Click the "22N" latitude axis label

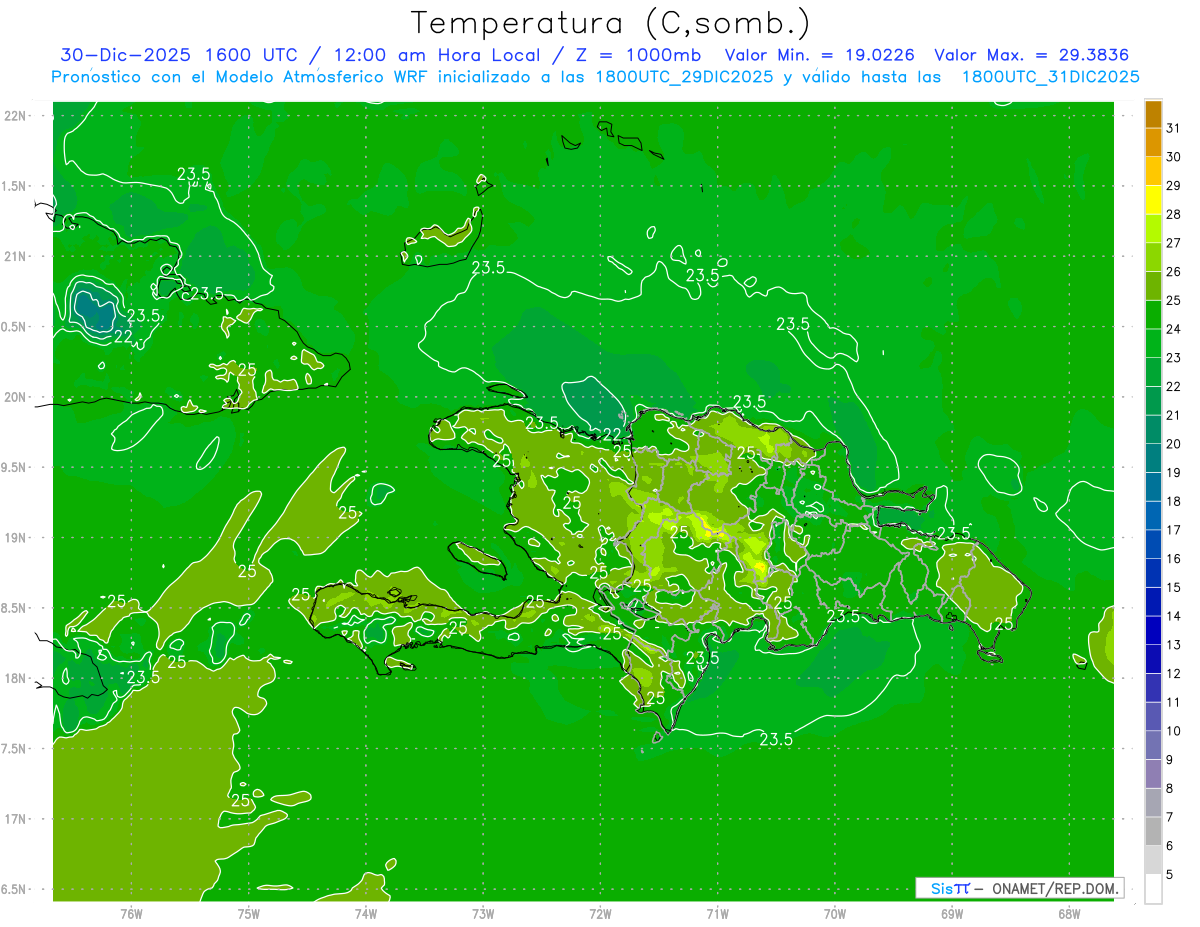17,116
